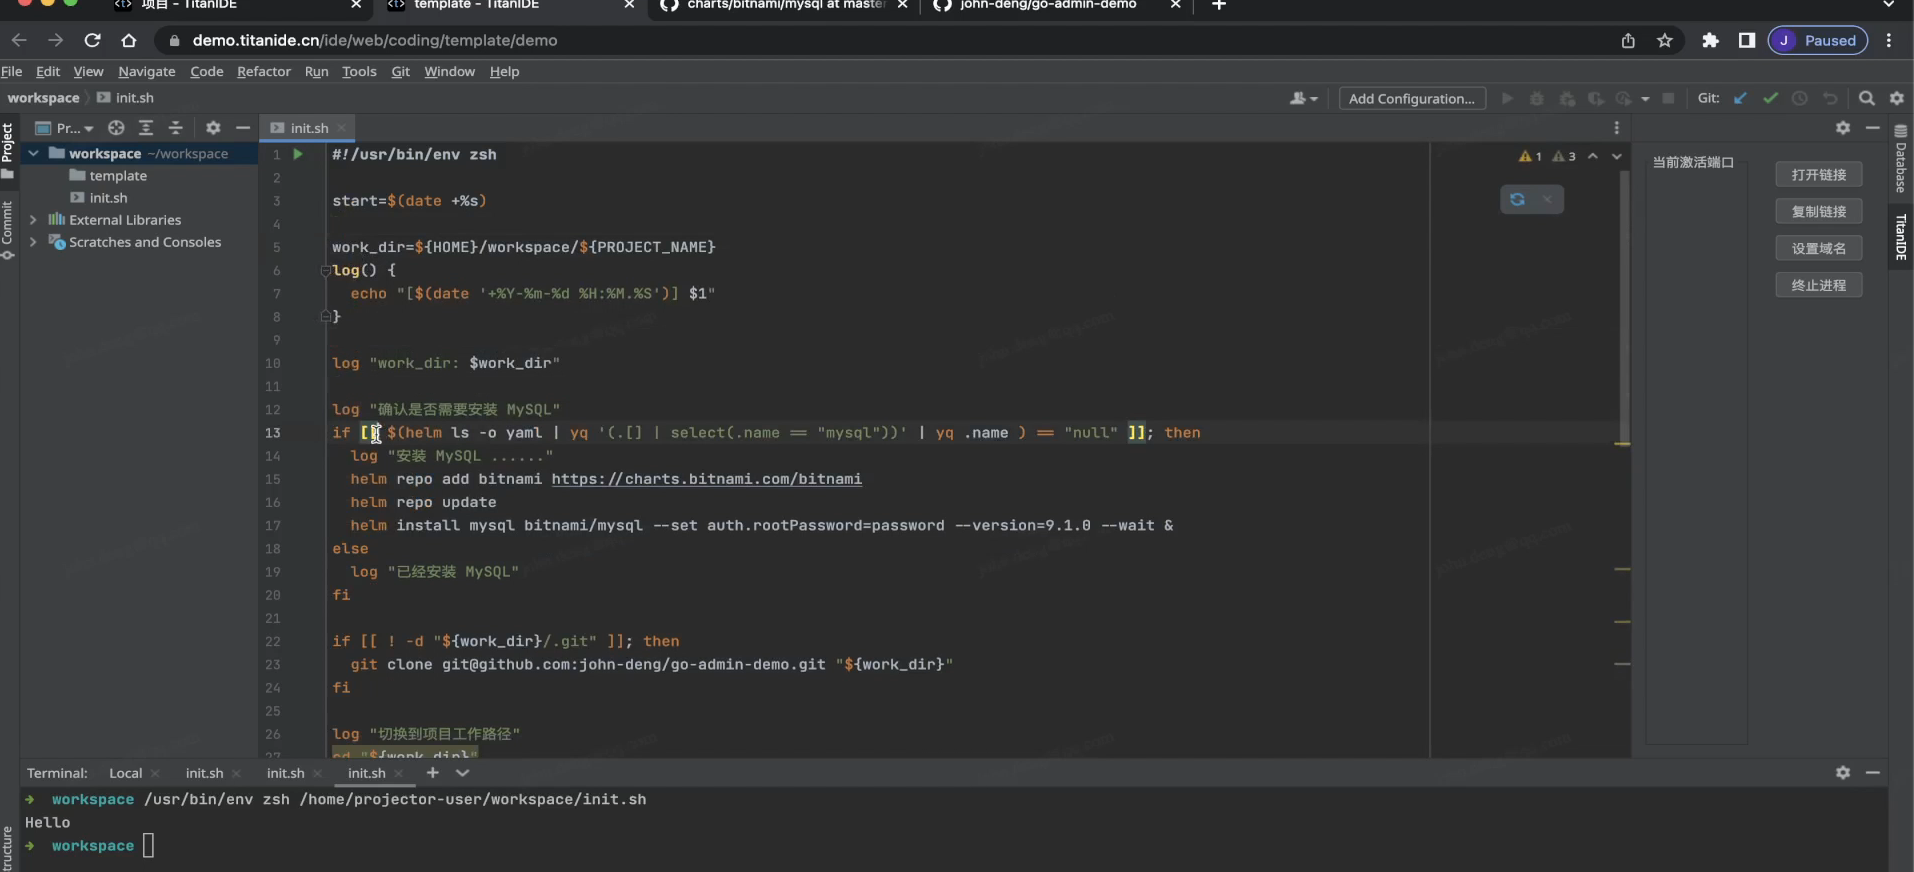
Task: Click the locate file target icon in Project panel
Action: 116,128
